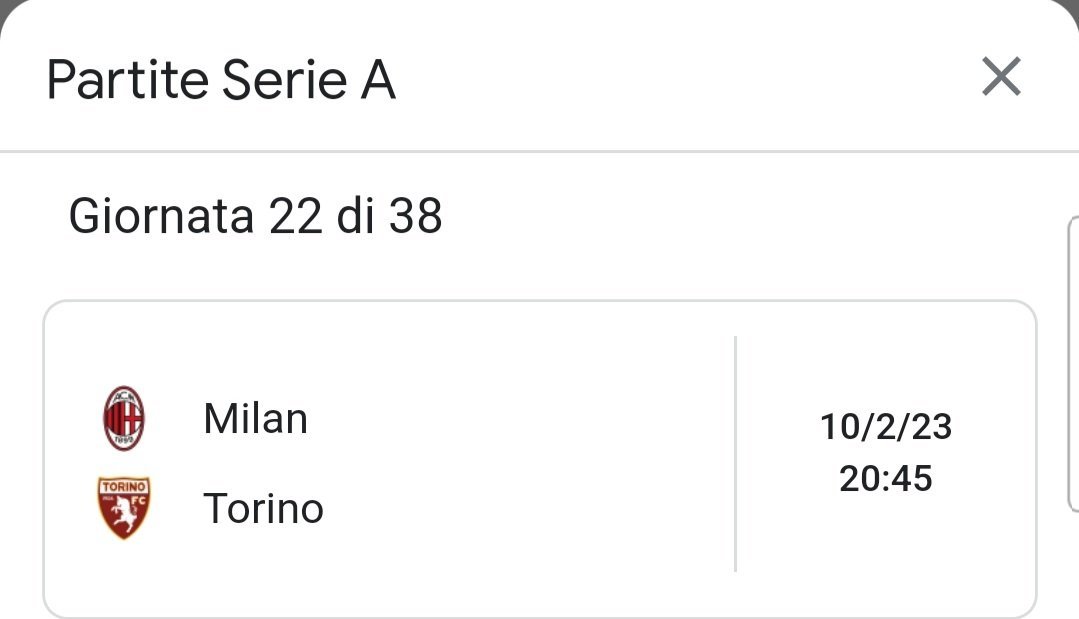Click the Serie A text in the title
The height and width of the screenshot is (619, 1079).
click(308, 80)
